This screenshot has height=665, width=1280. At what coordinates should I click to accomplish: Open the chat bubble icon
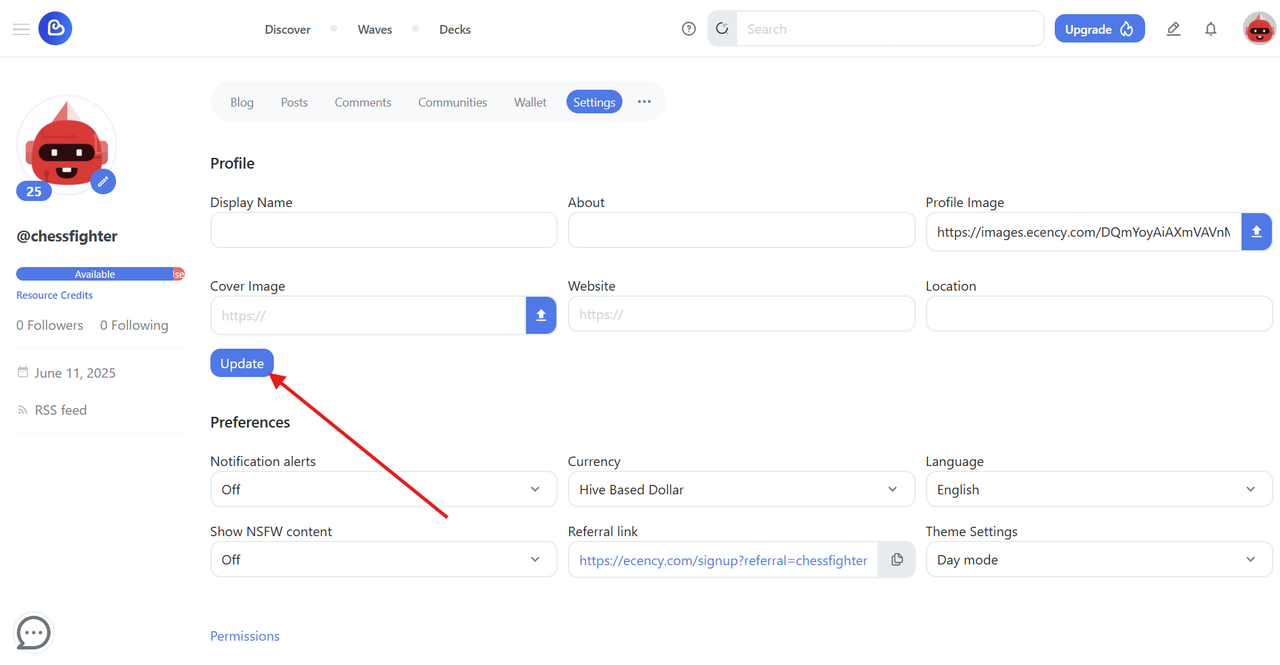[x=34, y=632]
